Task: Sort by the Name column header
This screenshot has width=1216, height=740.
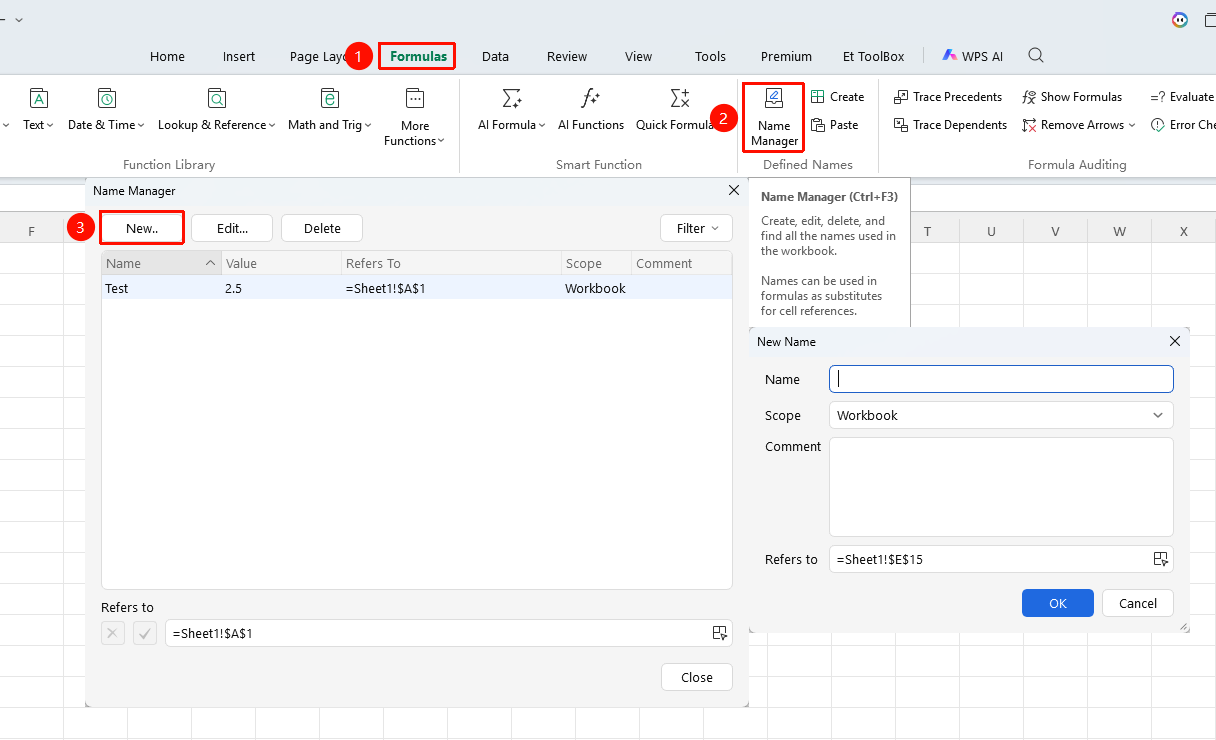Action: pos(160,263)
